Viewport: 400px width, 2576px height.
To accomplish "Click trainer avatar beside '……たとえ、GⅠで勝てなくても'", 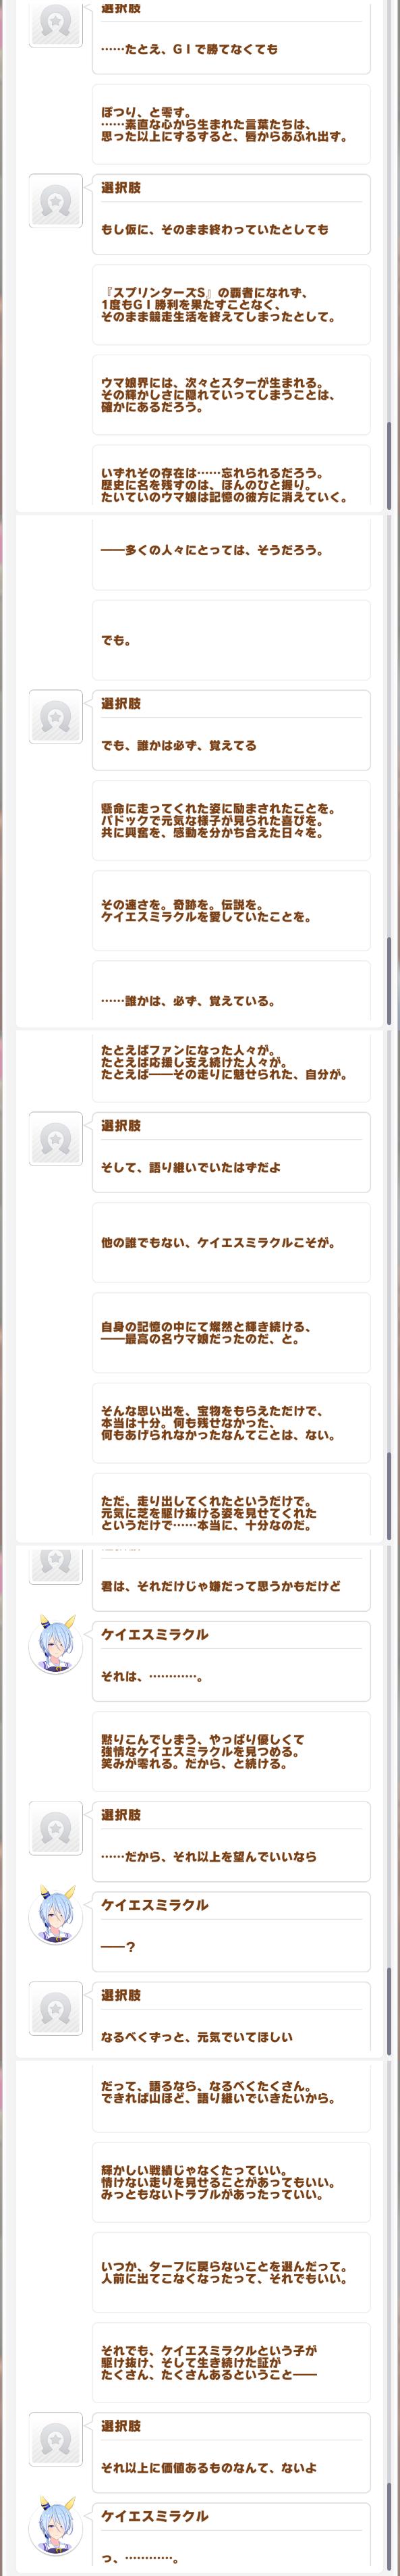I will click(x=56, y=23).
